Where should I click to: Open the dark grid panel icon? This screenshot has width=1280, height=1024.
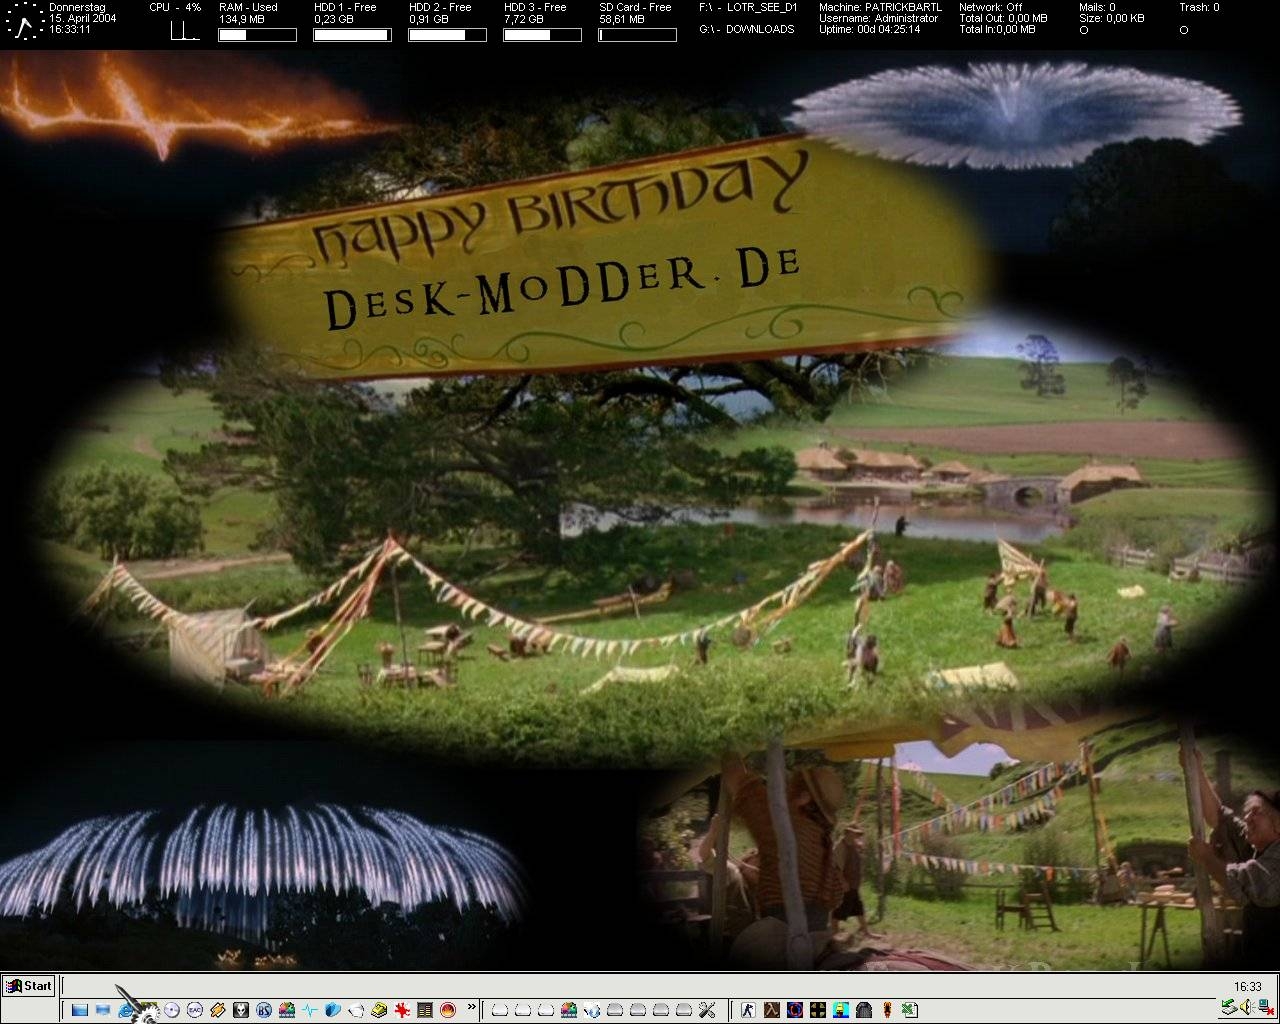[x=424, y=1010]
